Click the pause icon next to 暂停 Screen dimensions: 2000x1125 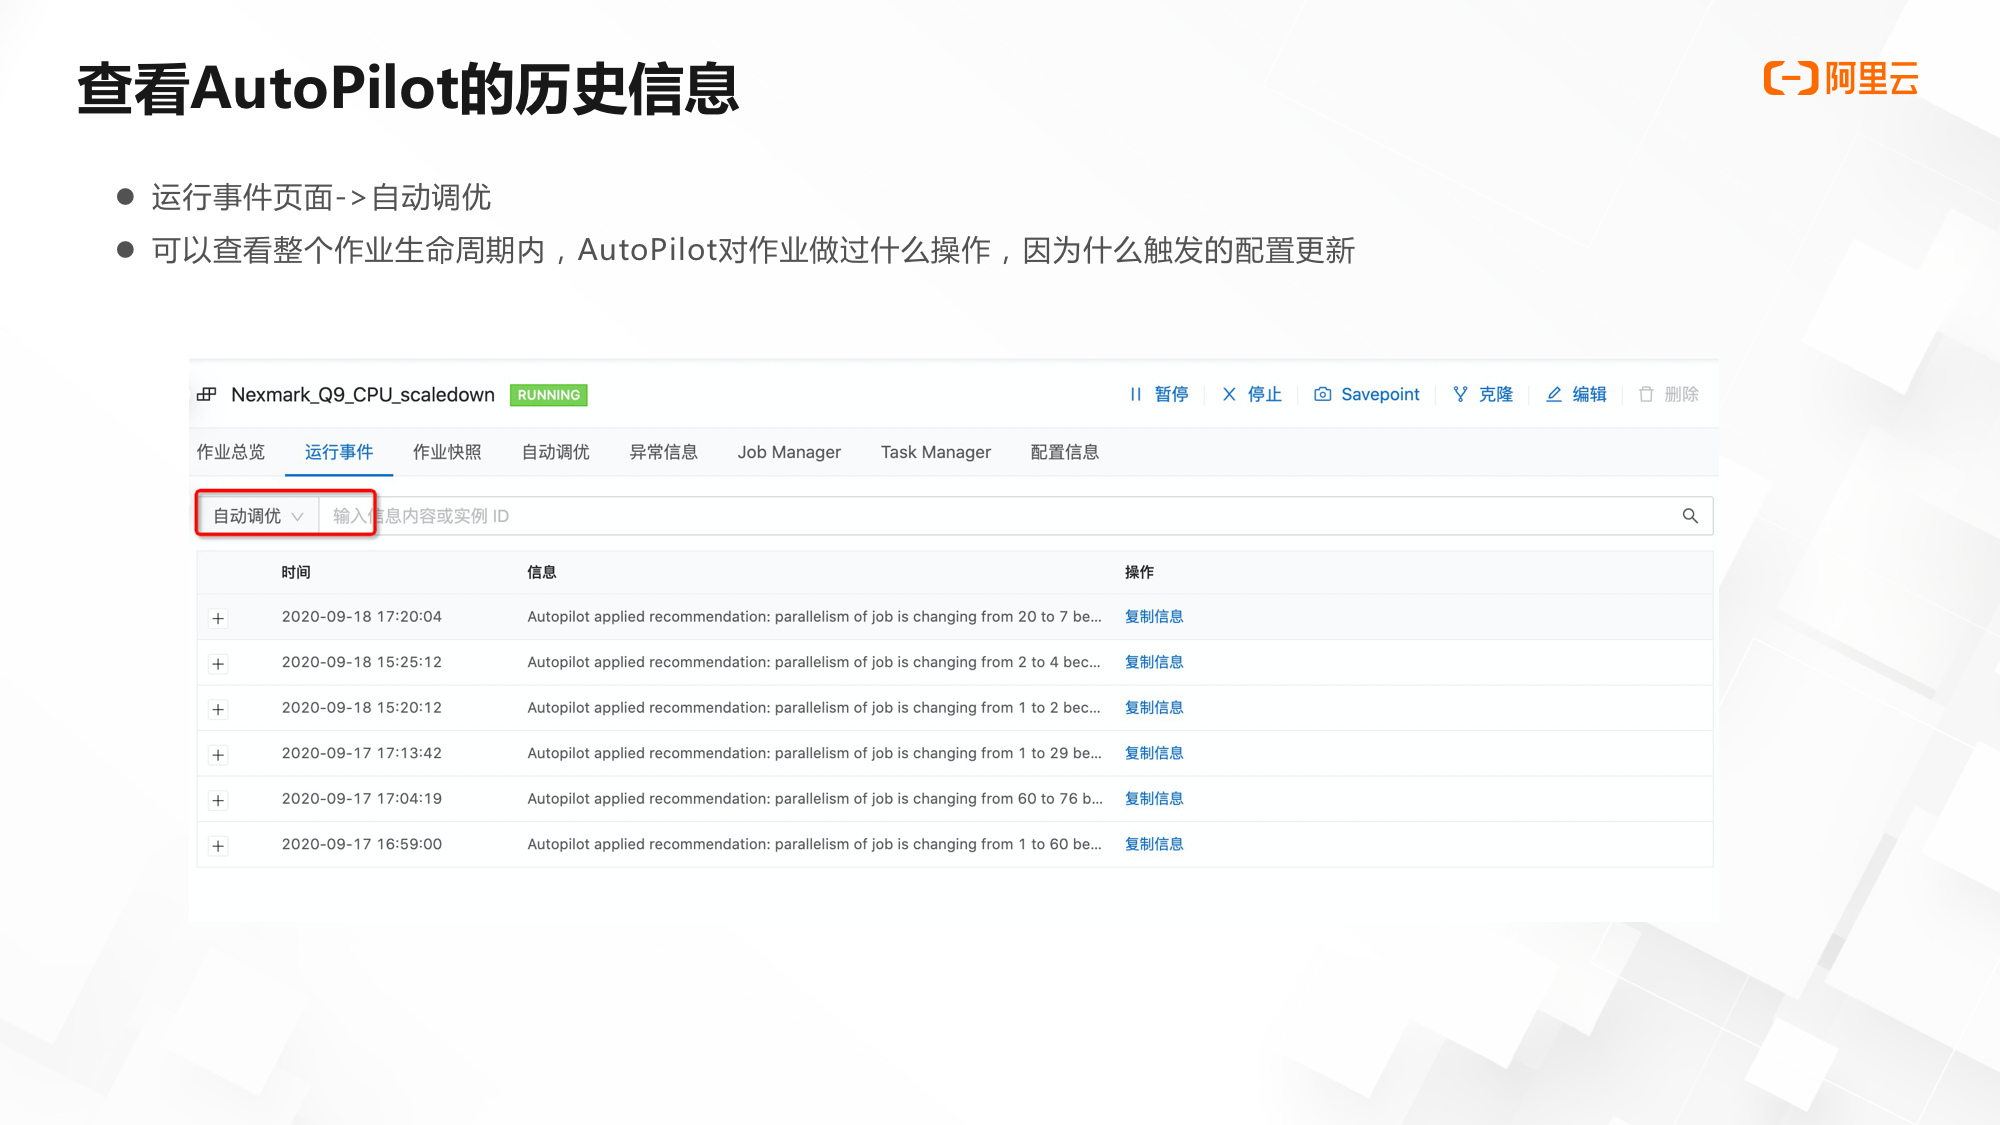[1135, 394]
